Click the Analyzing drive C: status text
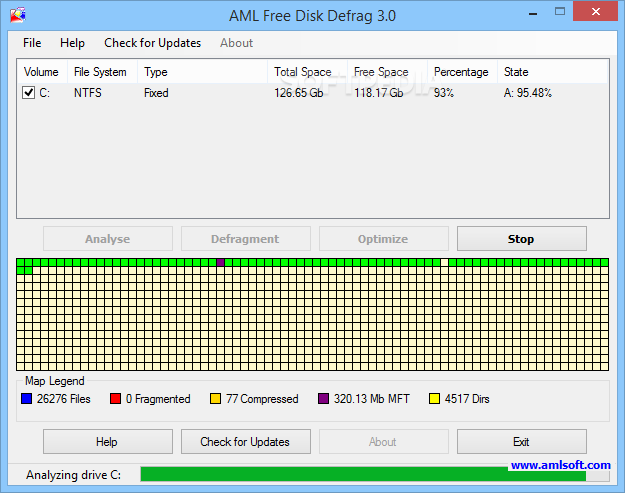Image resolution: width=625 pixels, height=493 pixels. 73,475
